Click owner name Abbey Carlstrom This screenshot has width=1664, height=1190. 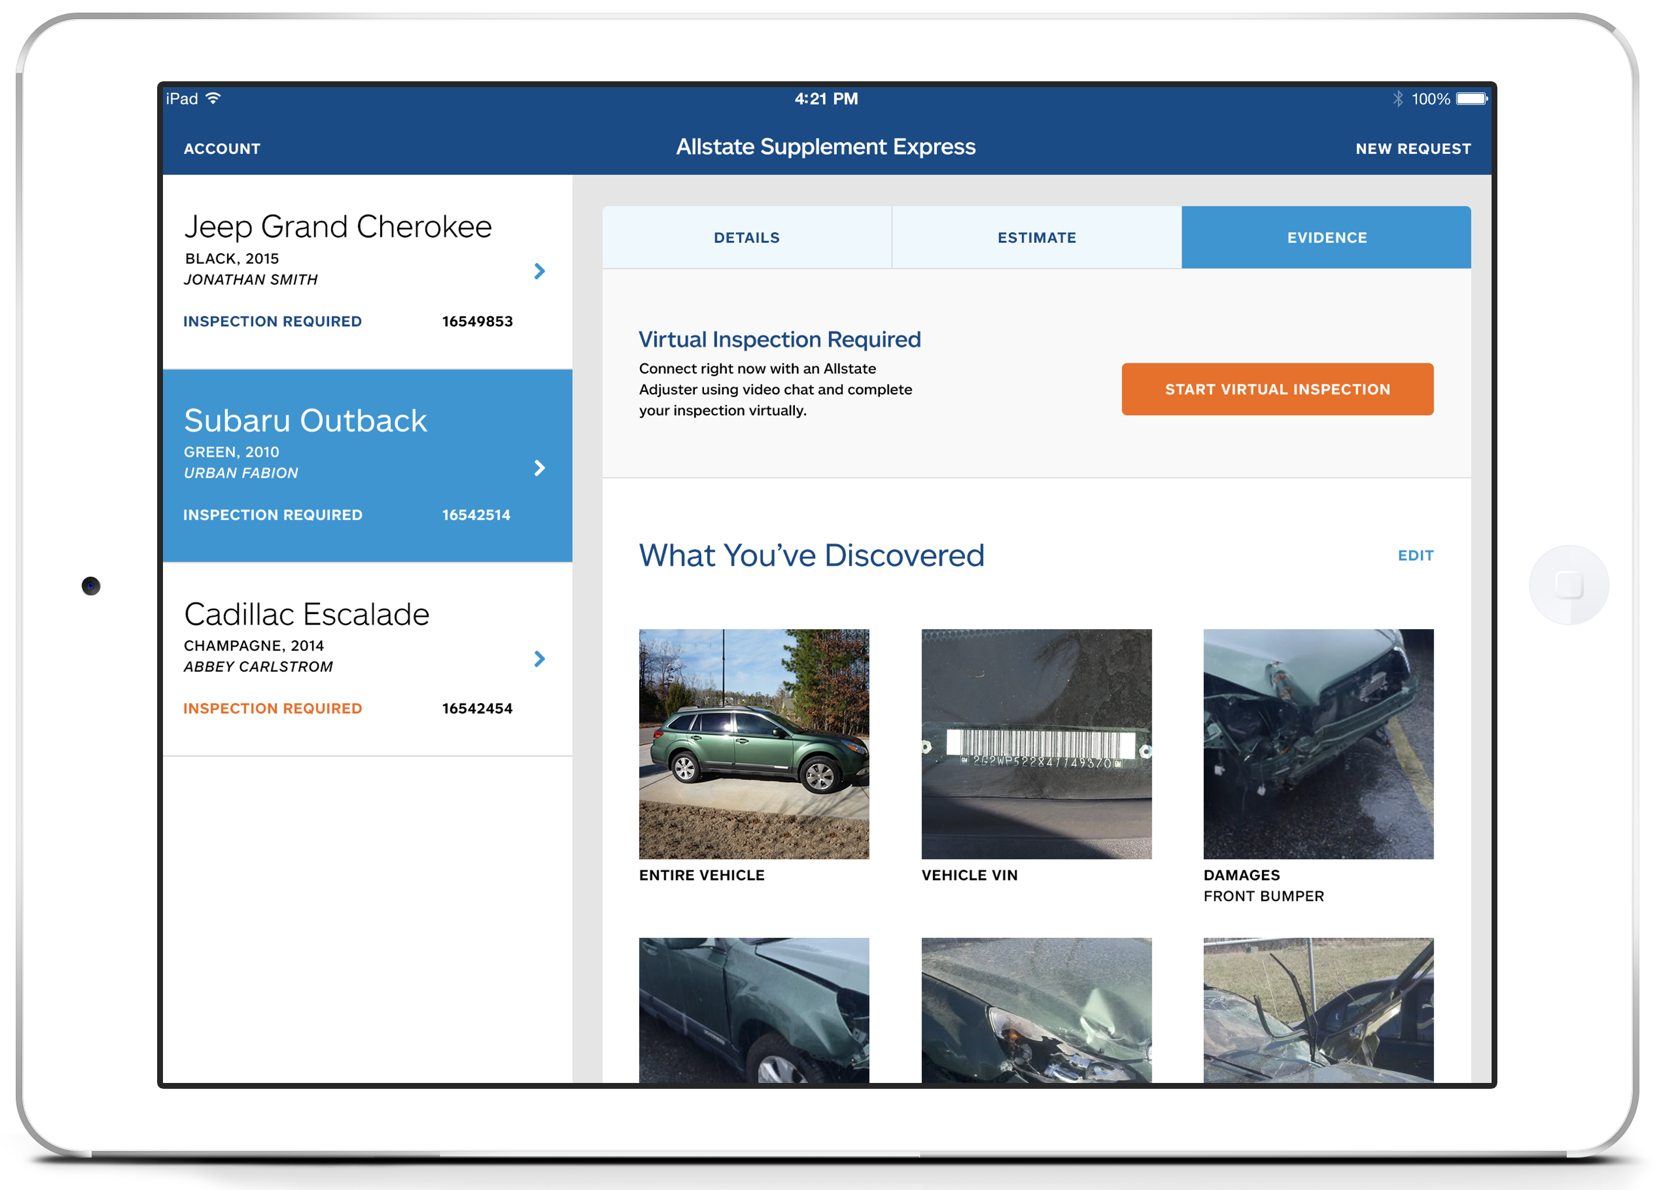pyautogui.click(x=258, y=667)
